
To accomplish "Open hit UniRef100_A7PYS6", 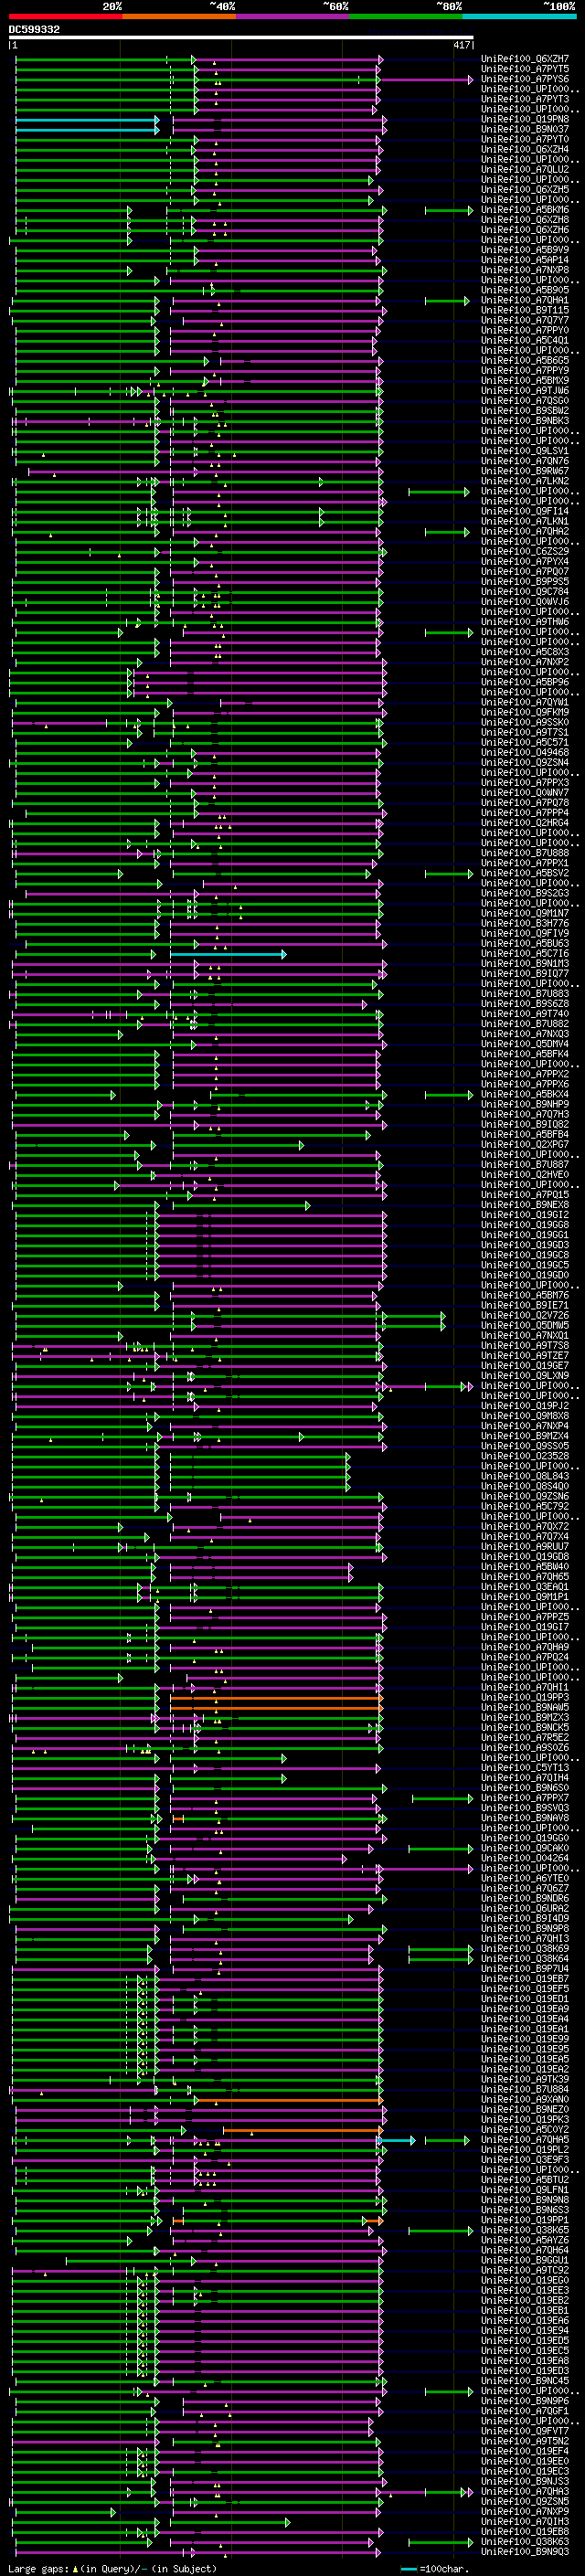I will tap(525, 79).
